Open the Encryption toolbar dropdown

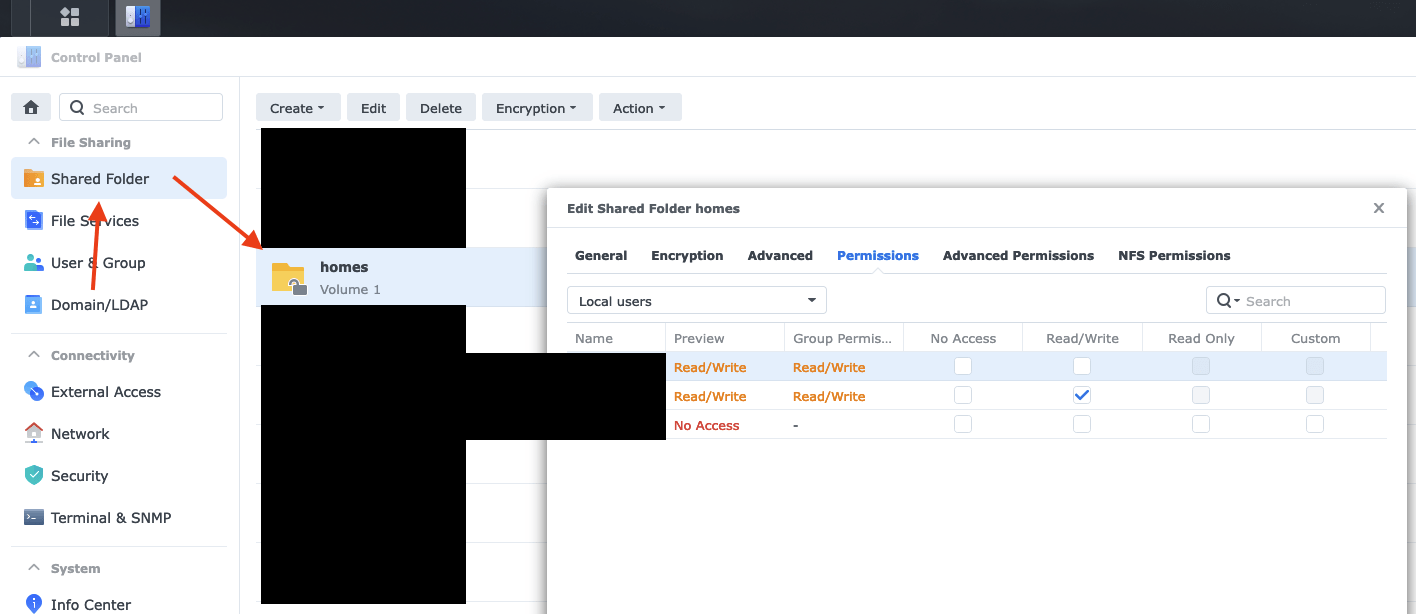(537, 108)
